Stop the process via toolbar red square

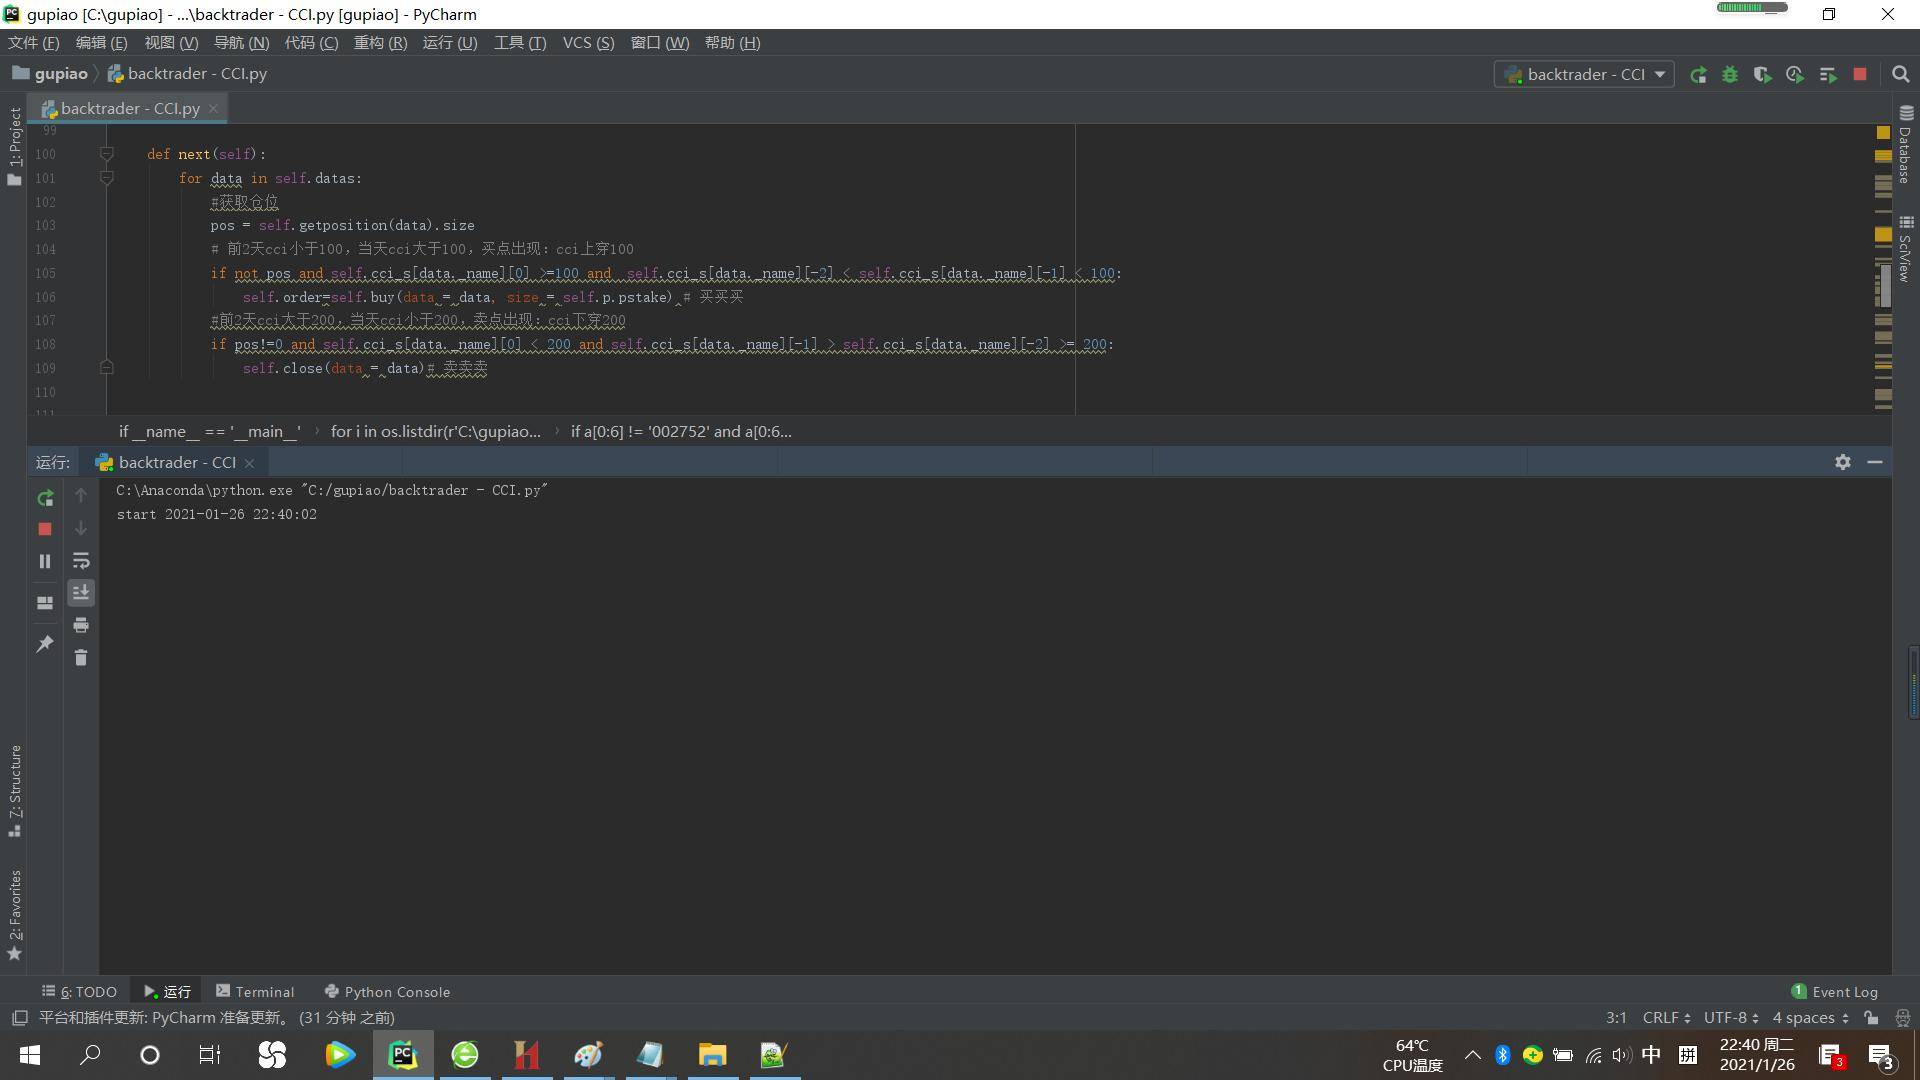click(x=1860, y=75)
